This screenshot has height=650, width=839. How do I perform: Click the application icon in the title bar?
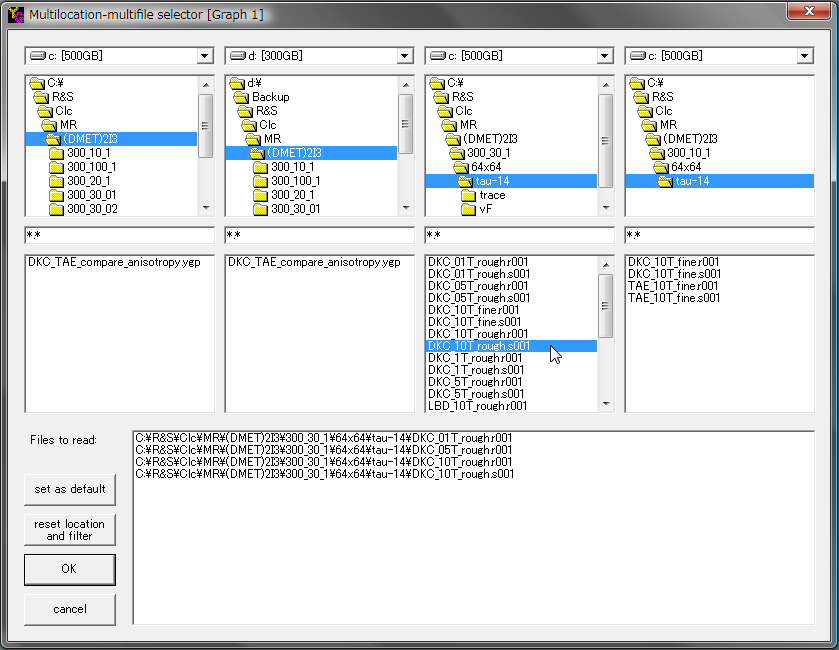pos(15,14)
